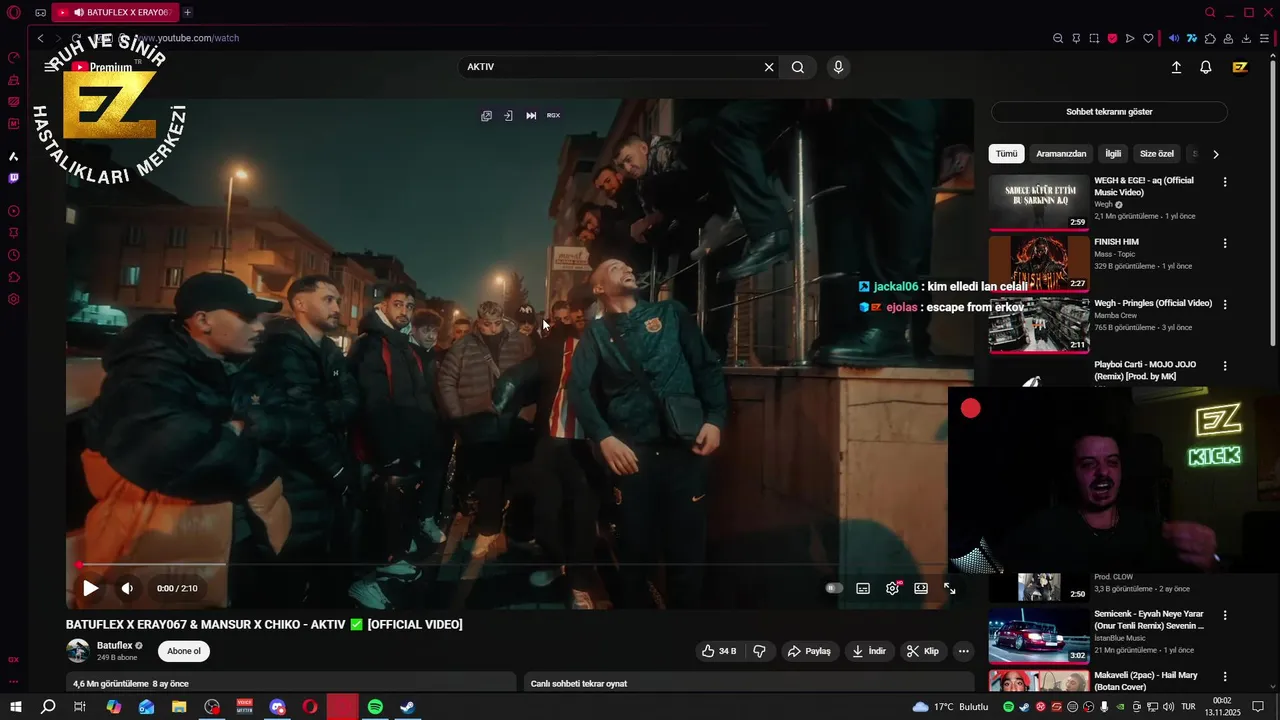Open the WEGH & EGE! video thumbnail
1280x720 pixels.
[x=1039, y=202]
